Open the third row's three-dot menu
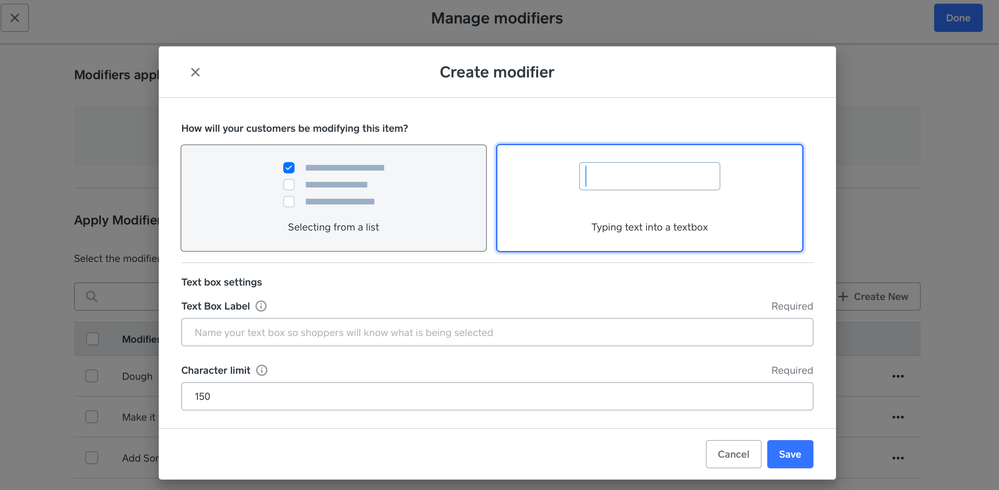The width and height of the screenshot is (999, 490). (897, 458)
